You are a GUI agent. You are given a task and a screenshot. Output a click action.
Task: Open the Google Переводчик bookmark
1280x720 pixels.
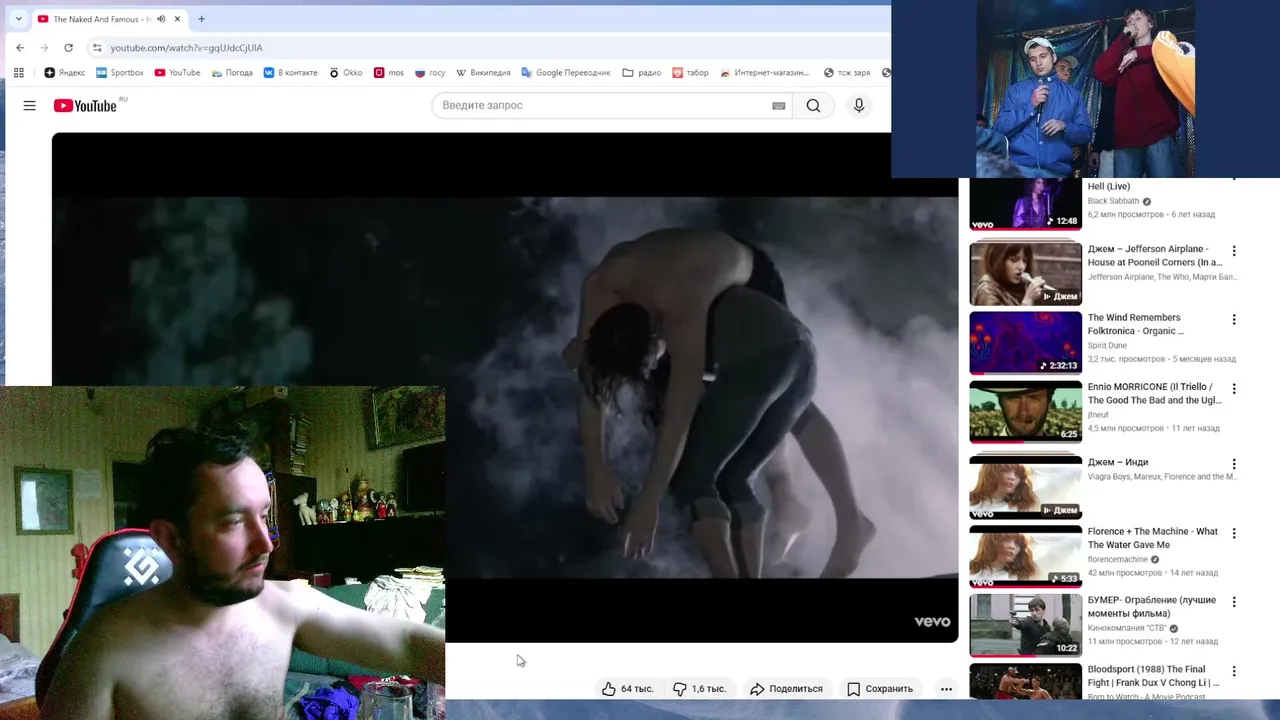pyautogui.click(x=566, y=72)
